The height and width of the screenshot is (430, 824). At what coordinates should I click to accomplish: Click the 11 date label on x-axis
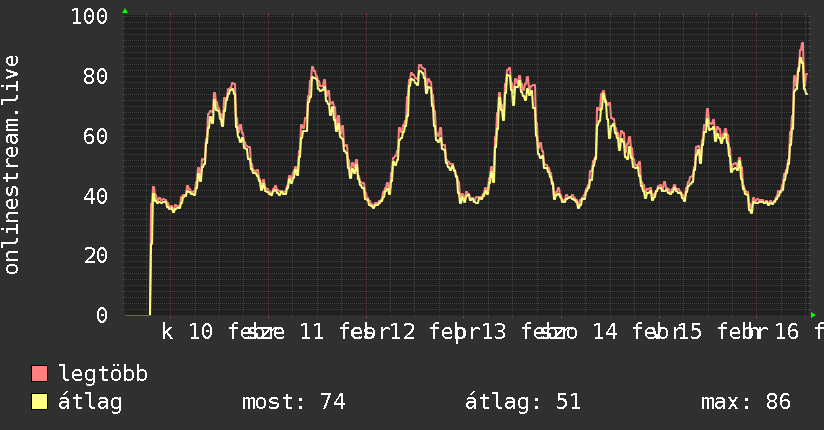[x=312, y=332]
